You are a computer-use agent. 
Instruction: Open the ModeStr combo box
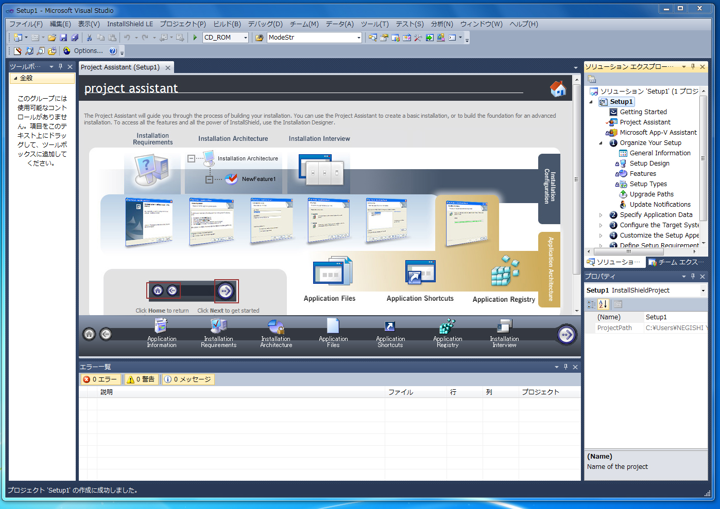coord(314,38)
